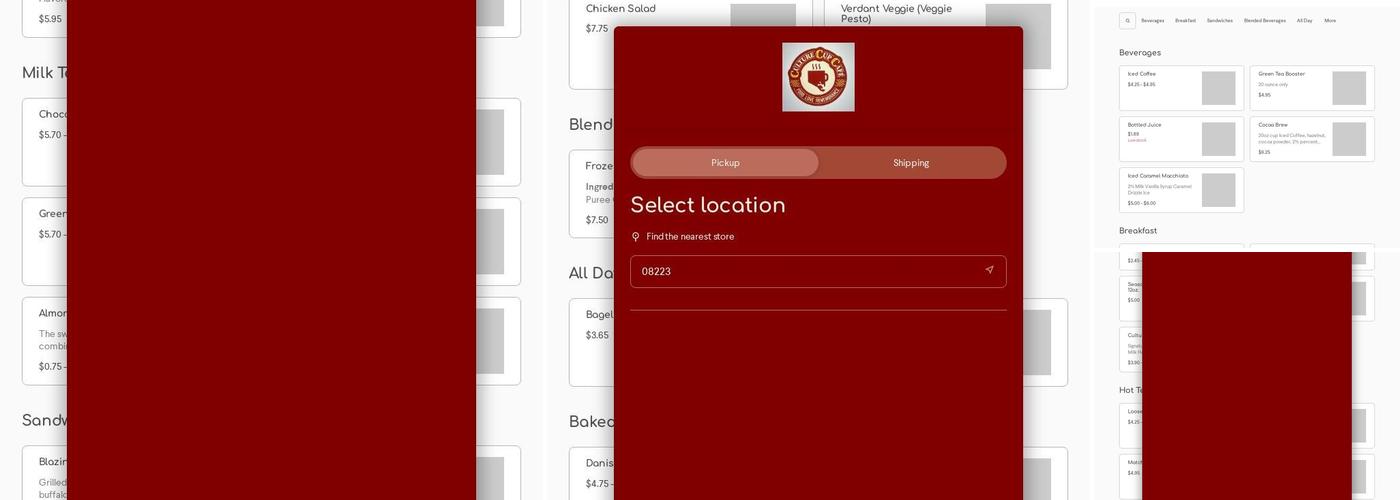Click the Find the nearest store link
Screen dimensions: 1400x500
pyautogui.click(x=690, y=237)
